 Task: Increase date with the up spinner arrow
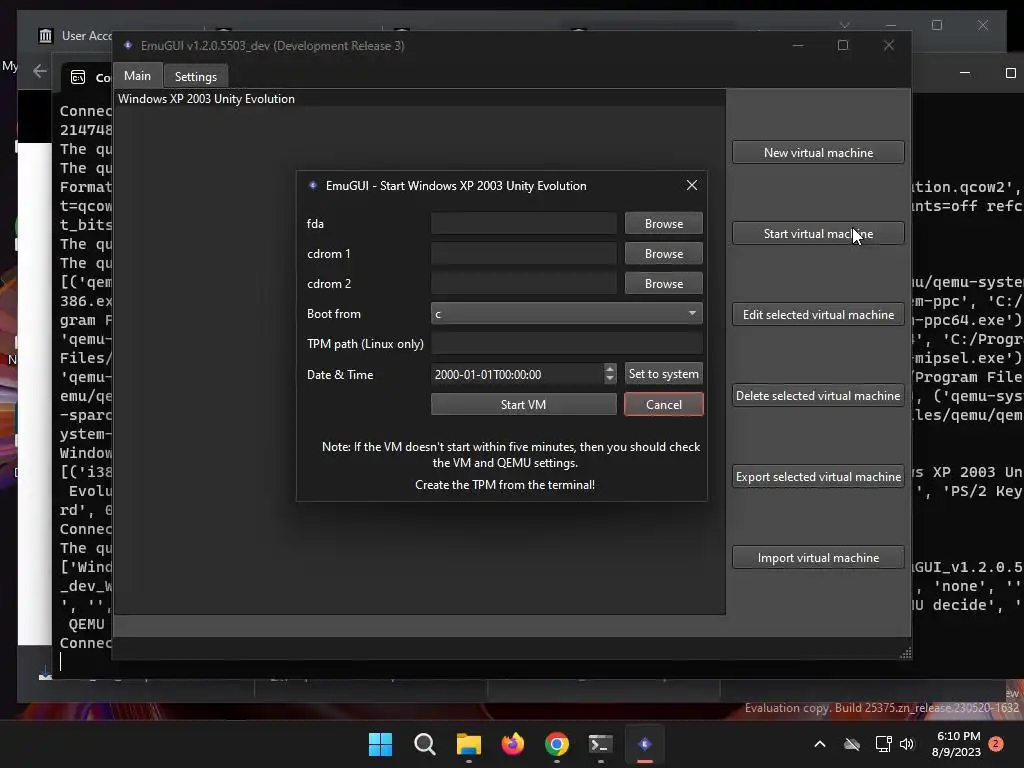[609, 369]
